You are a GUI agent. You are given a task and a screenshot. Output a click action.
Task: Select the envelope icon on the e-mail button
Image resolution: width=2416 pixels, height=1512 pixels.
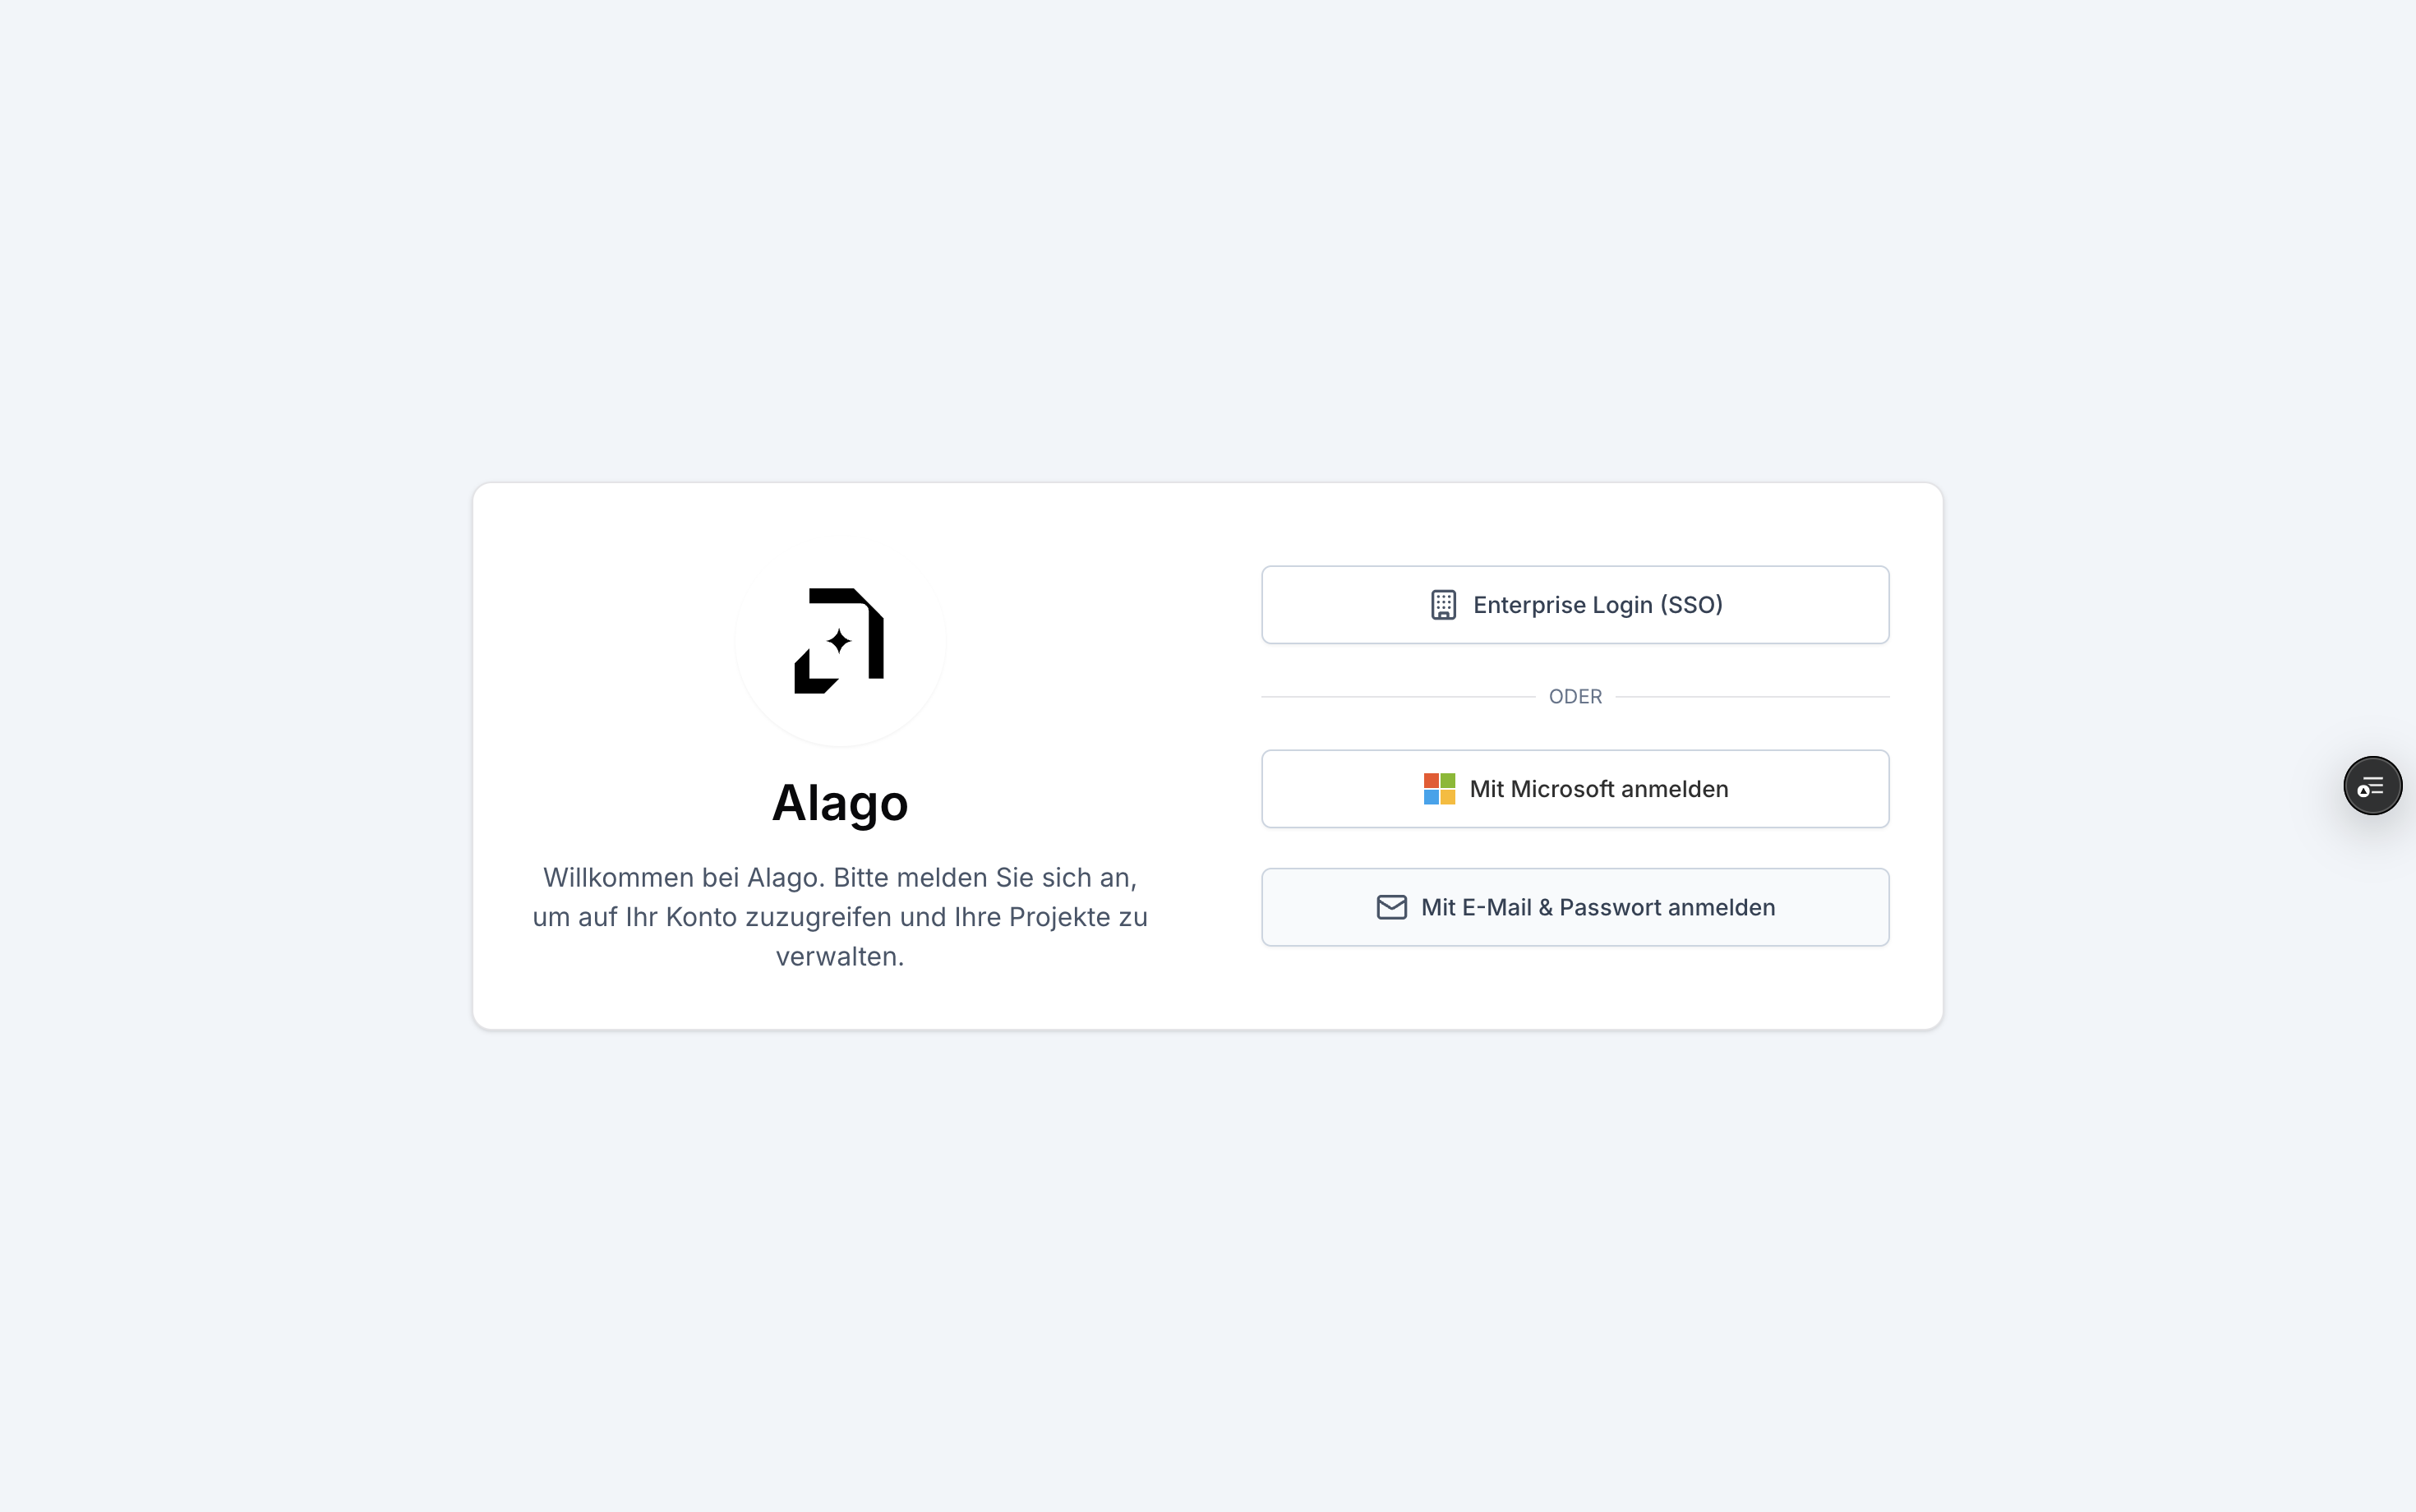pos(1391,907)
